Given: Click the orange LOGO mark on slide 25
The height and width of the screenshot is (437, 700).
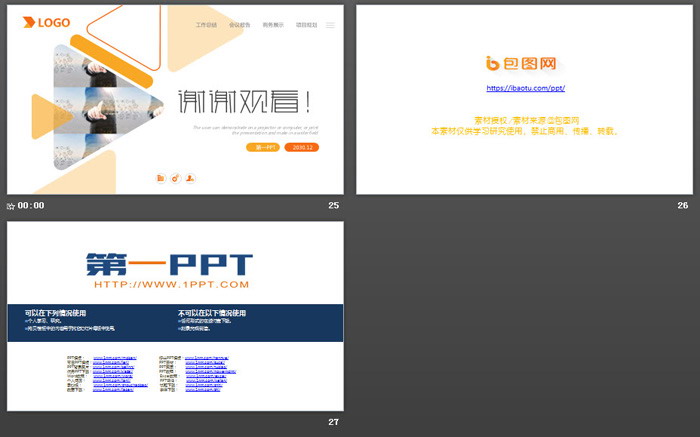Looking at the screenshot, I should (x=46, y=22).
